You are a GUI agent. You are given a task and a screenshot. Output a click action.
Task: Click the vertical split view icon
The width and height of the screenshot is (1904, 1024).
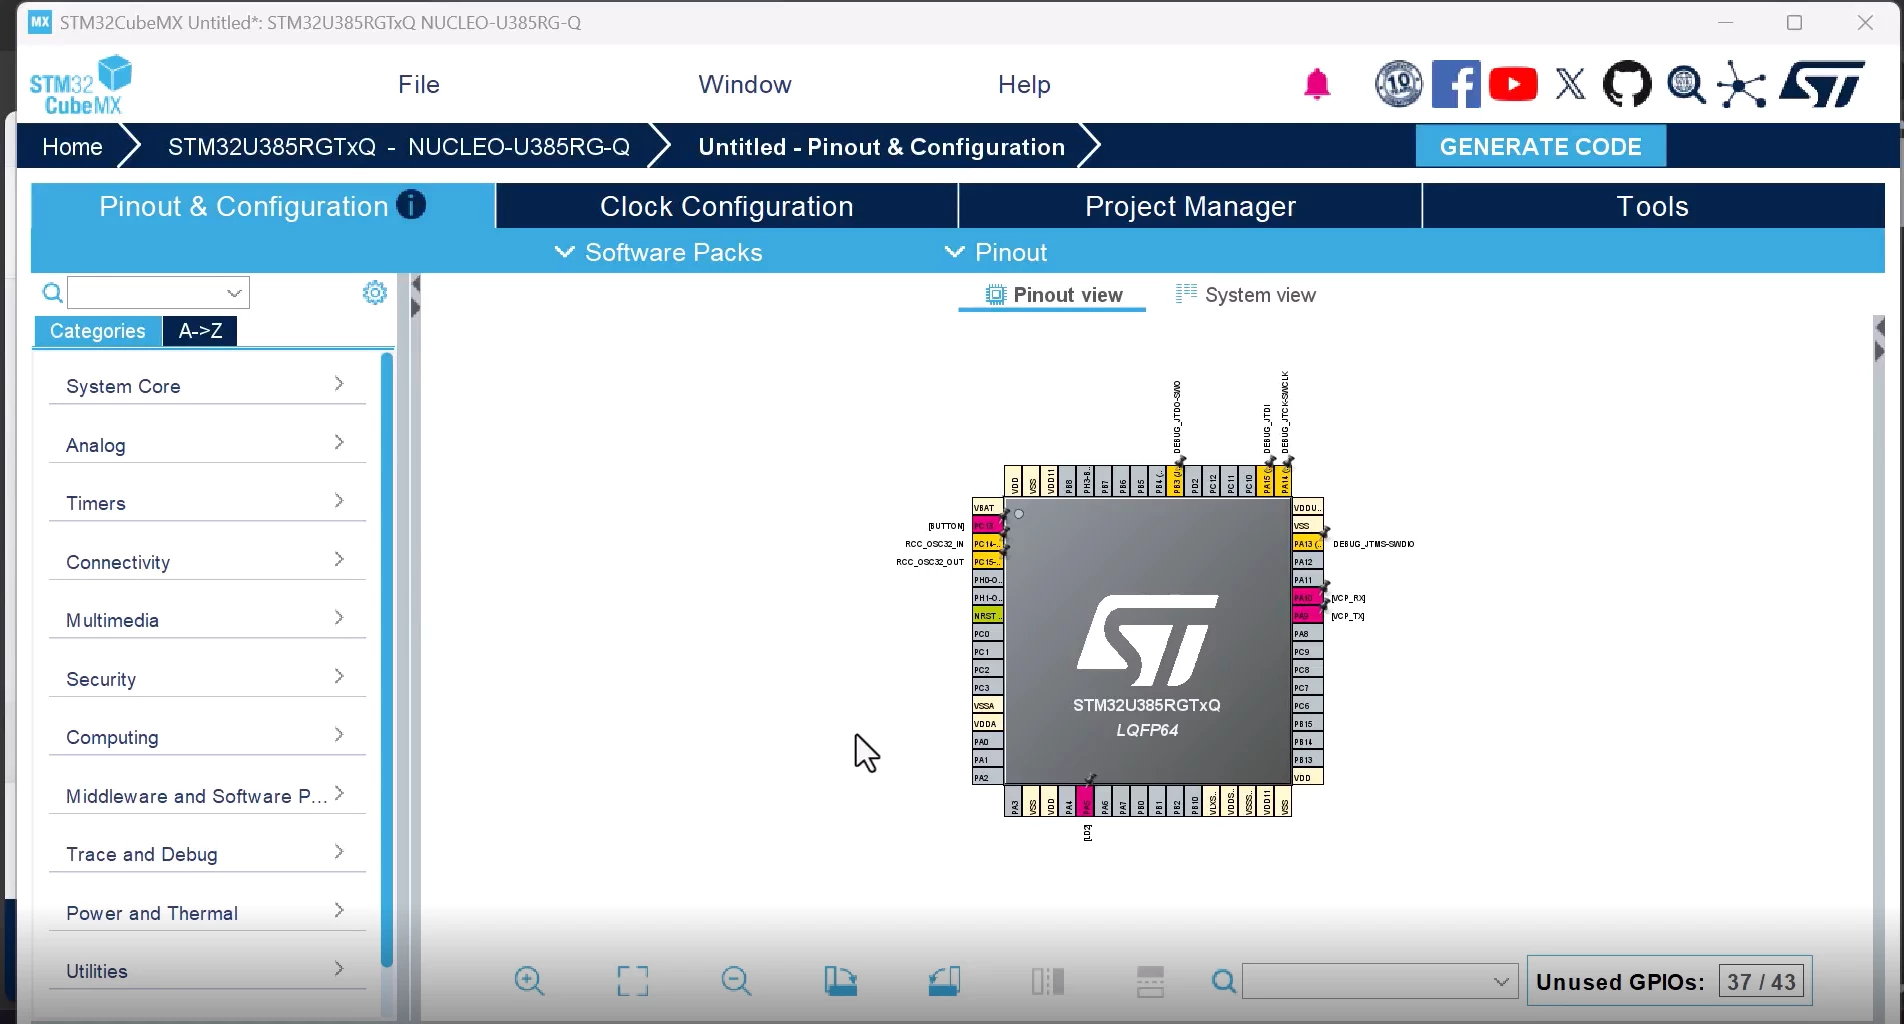pyautogui.click(x=1047, y=981)
